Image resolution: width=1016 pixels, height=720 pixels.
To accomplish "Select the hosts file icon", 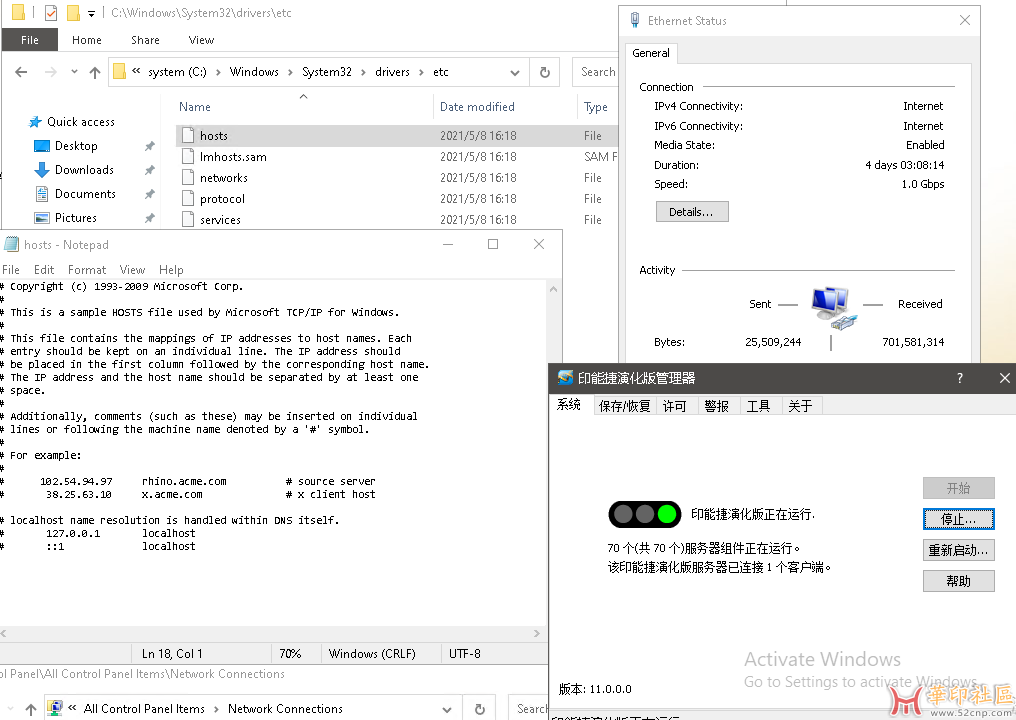I will [188, 135].
